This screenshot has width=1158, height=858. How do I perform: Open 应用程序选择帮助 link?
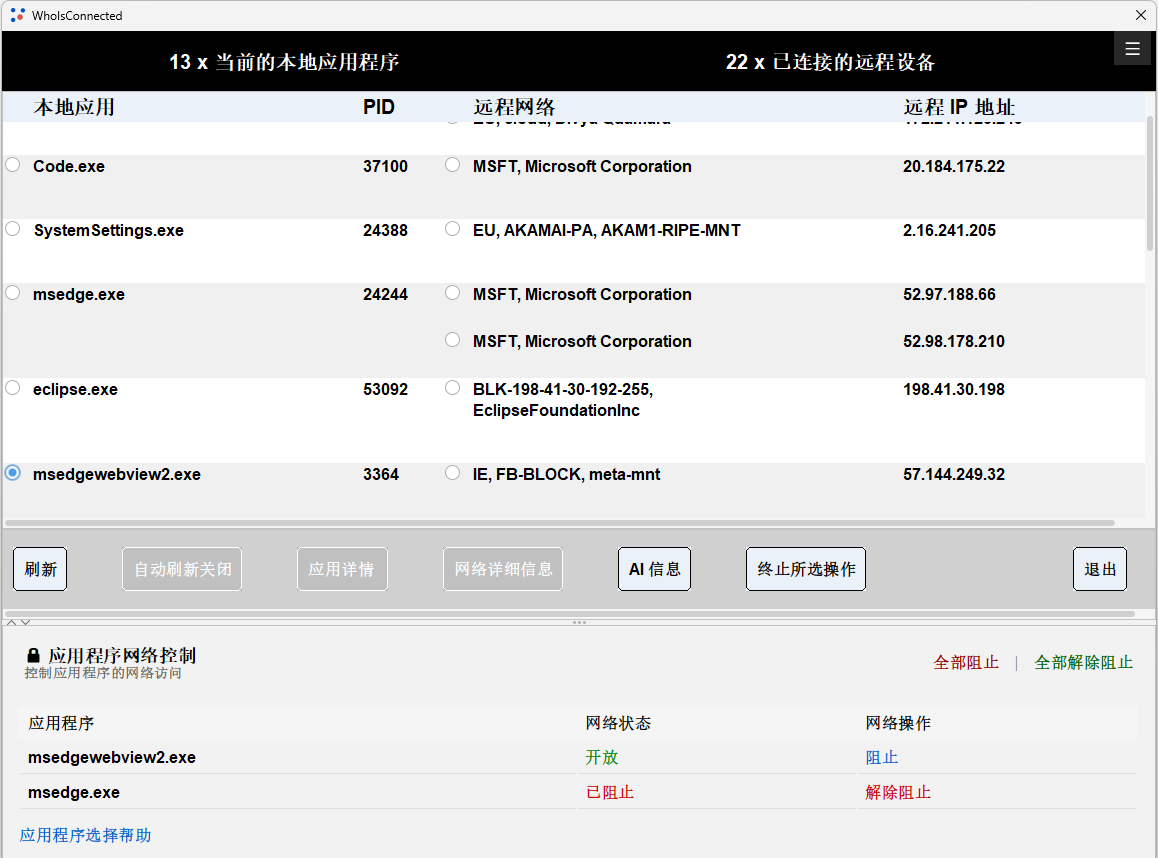(86, 835)
